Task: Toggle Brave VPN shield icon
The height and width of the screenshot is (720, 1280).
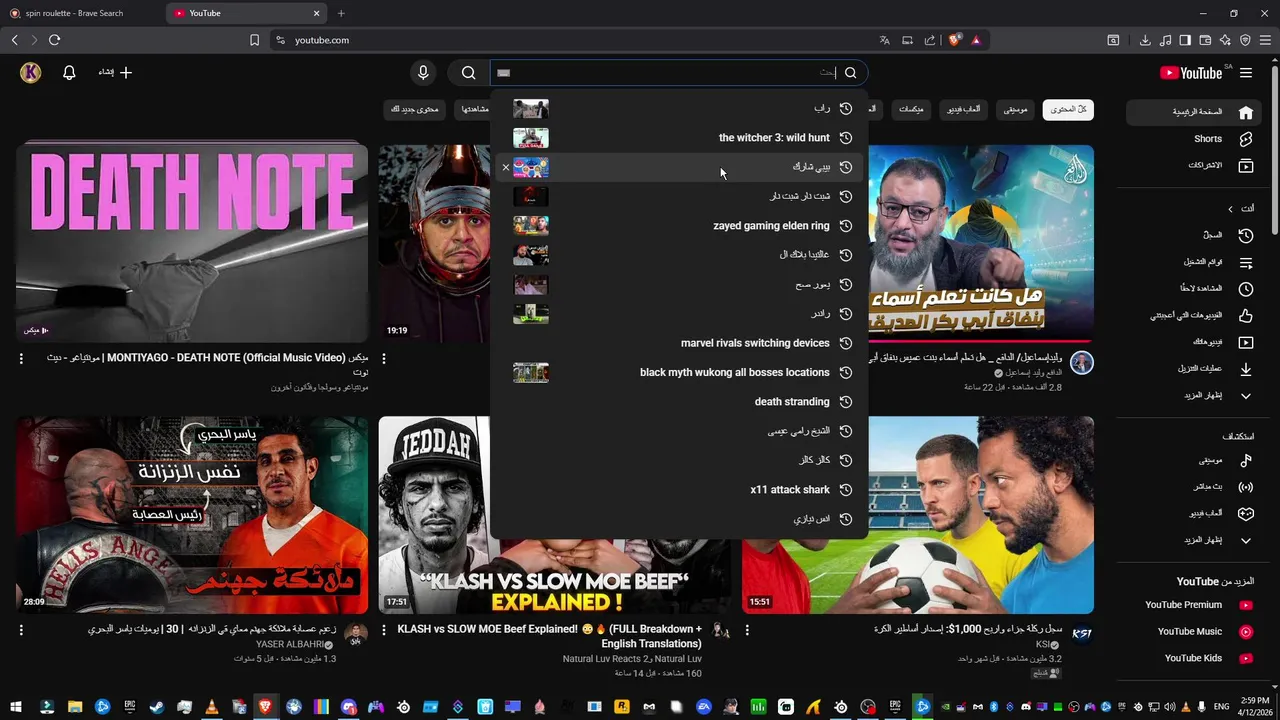Action: pyautogui.click(x=1245, y=40)
